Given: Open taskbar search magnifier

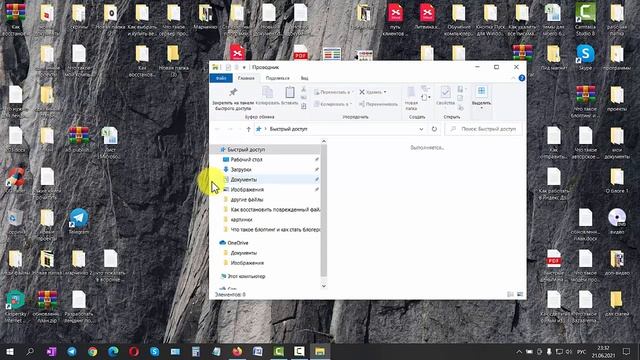Looking at the screenshot, I should coord(30,351).
